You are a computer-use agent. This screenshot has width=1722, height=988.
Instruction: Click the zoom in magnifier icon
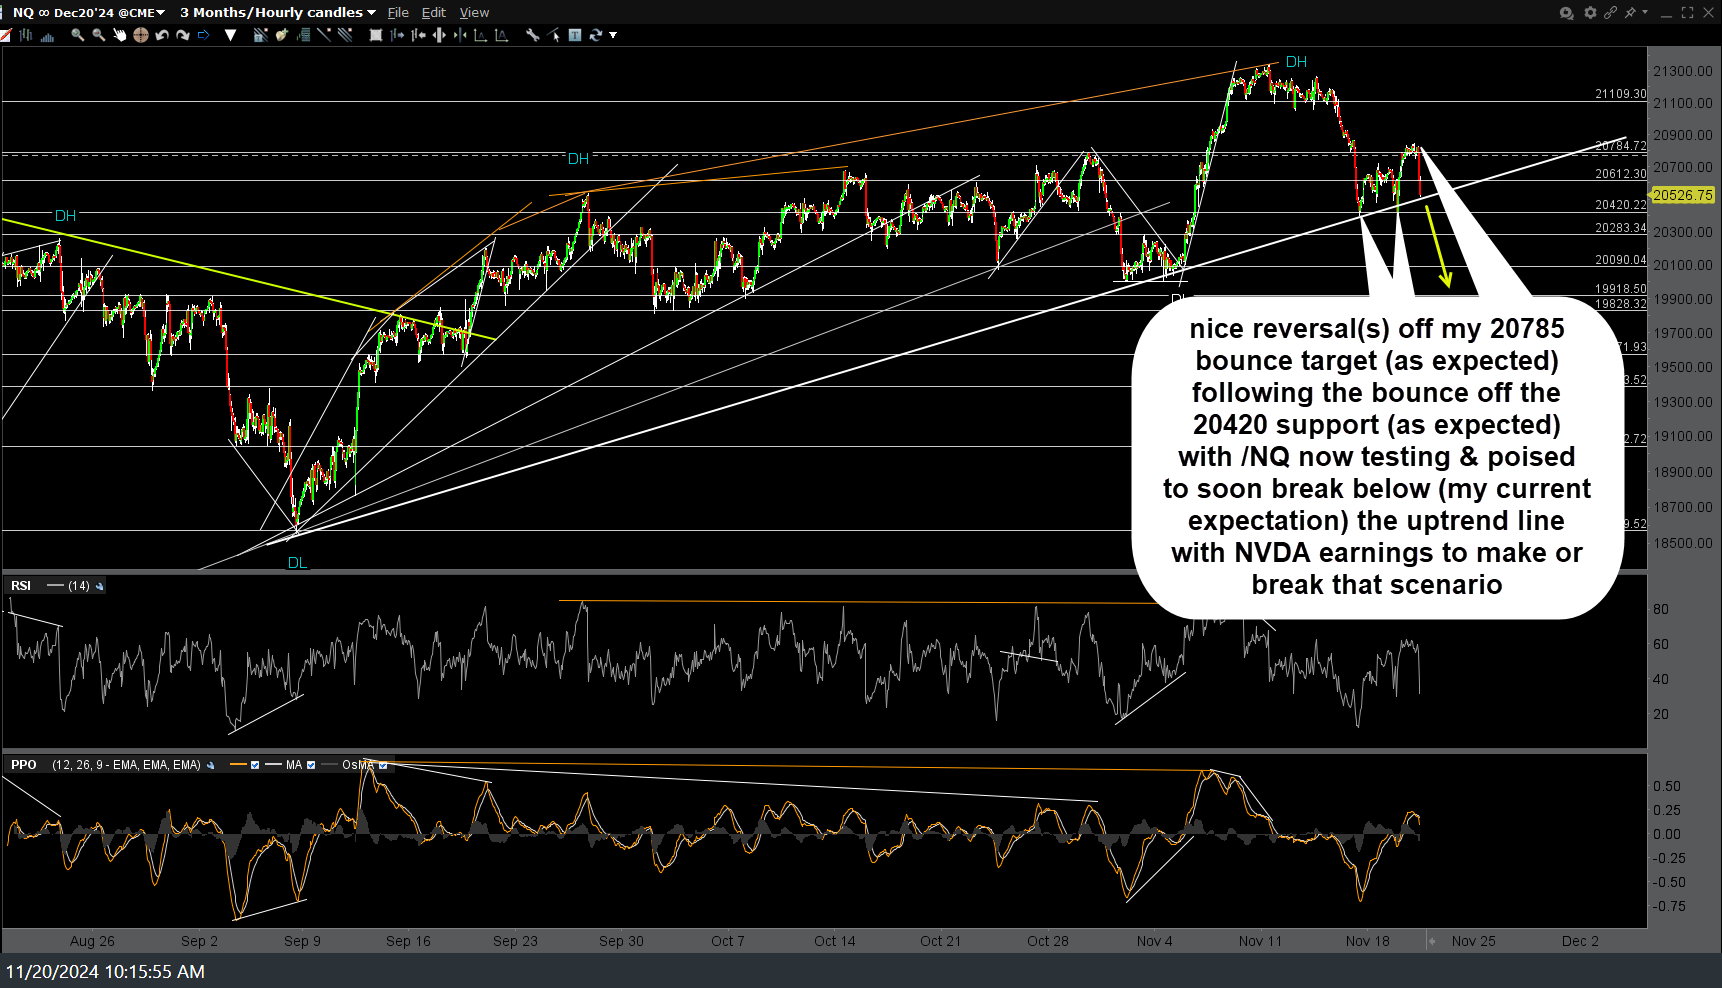(77, 35)
